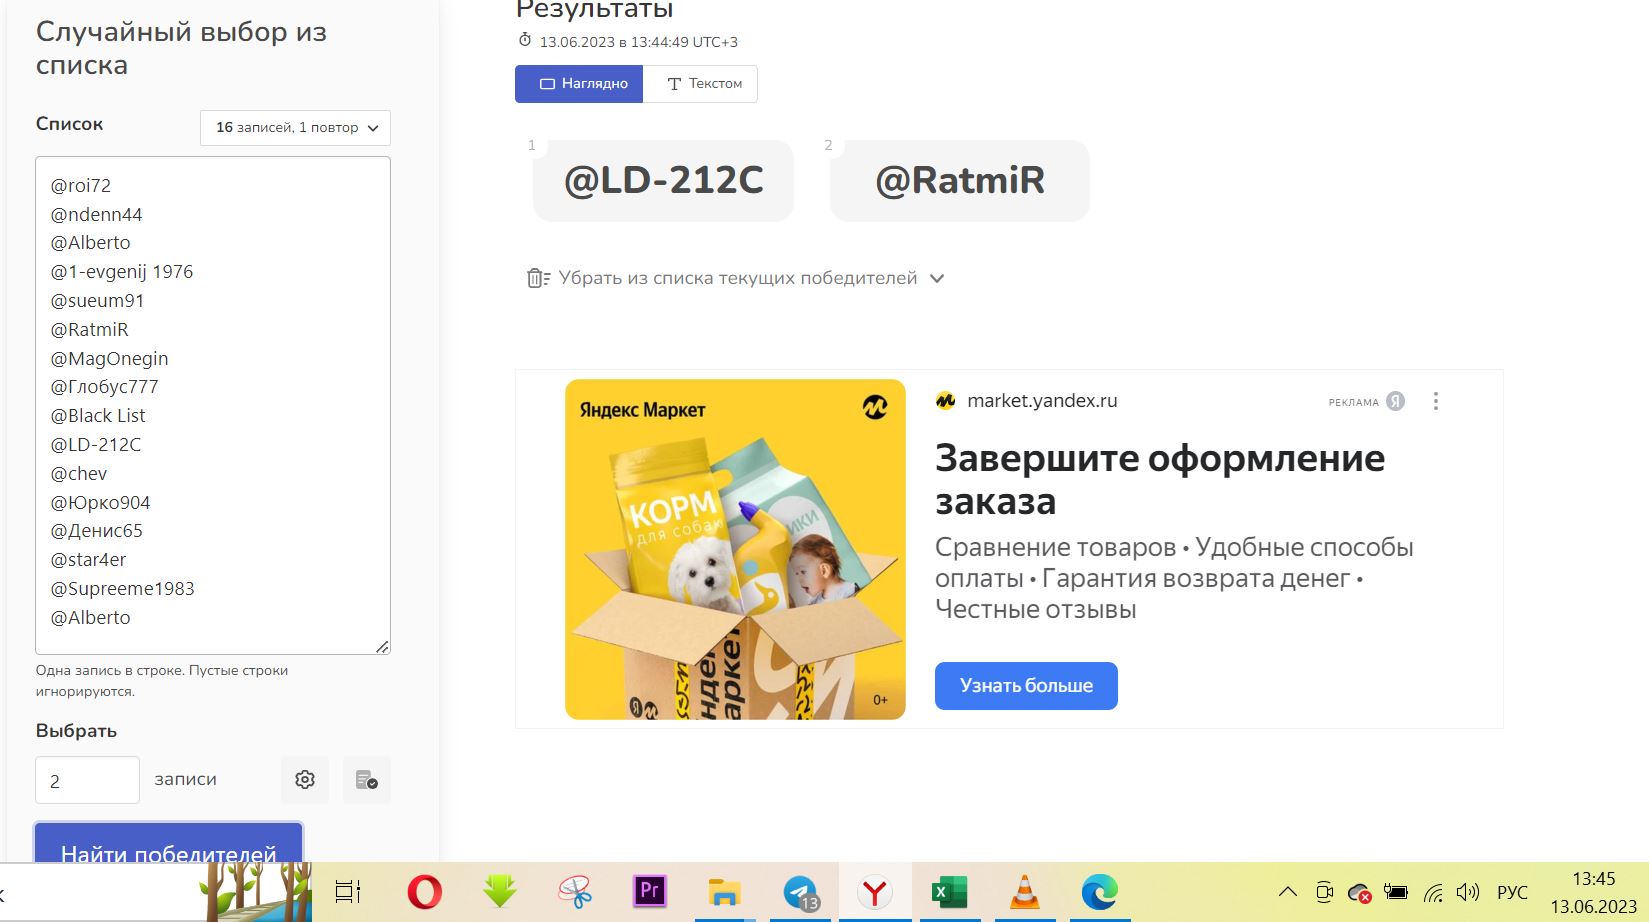Image resolution: width=1649 pixels, height=922 pixels.
Task: Expand the '16 записей, 1 повтор' dropdown
Action: (x=296, y=128)
